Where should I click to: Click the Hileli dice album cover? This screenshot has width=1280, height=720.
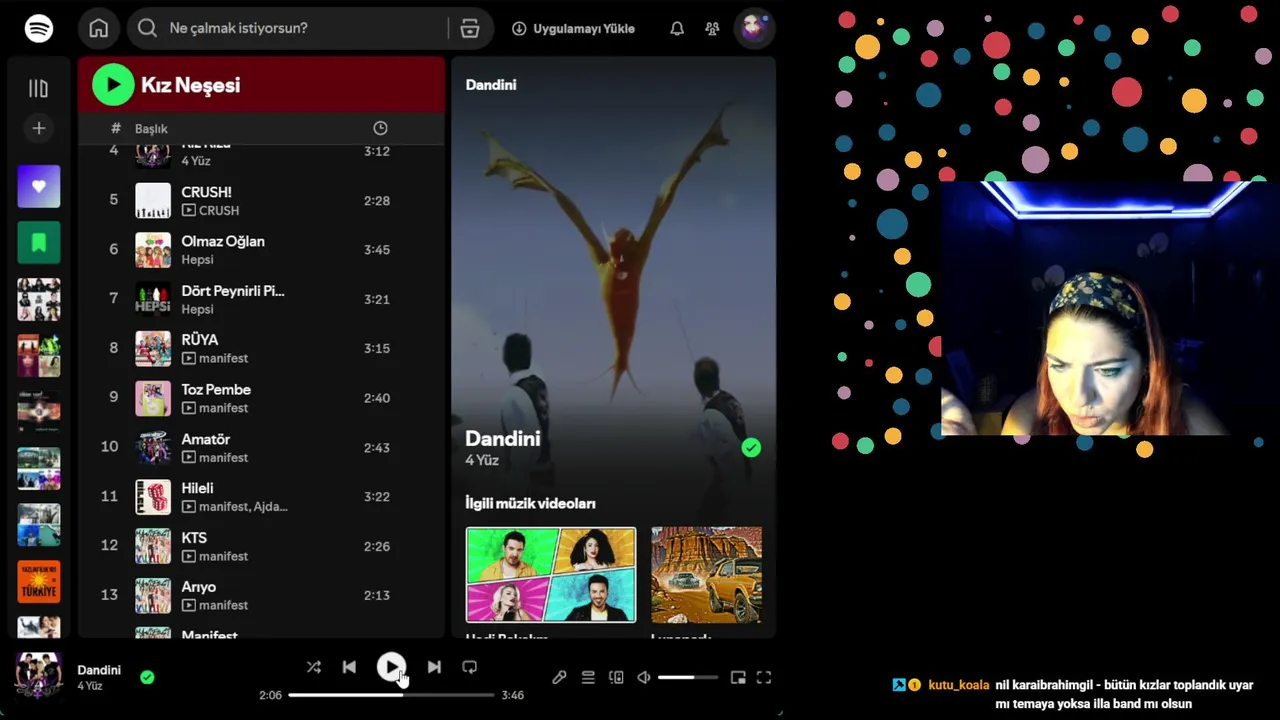pos(153,496)
